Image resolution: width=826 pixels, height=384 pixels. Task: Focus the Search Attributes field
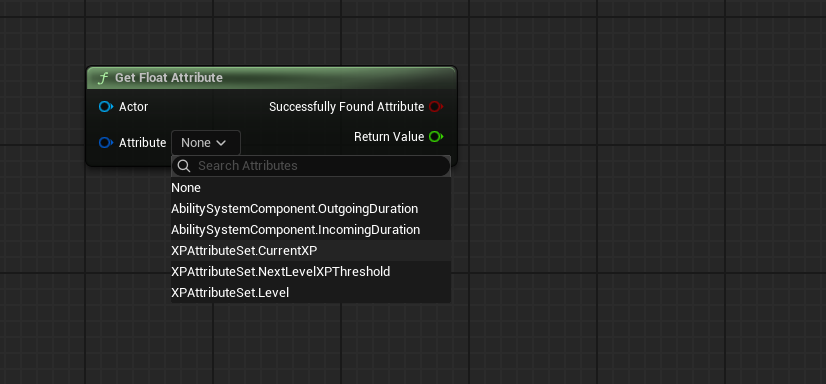point(311,166)
